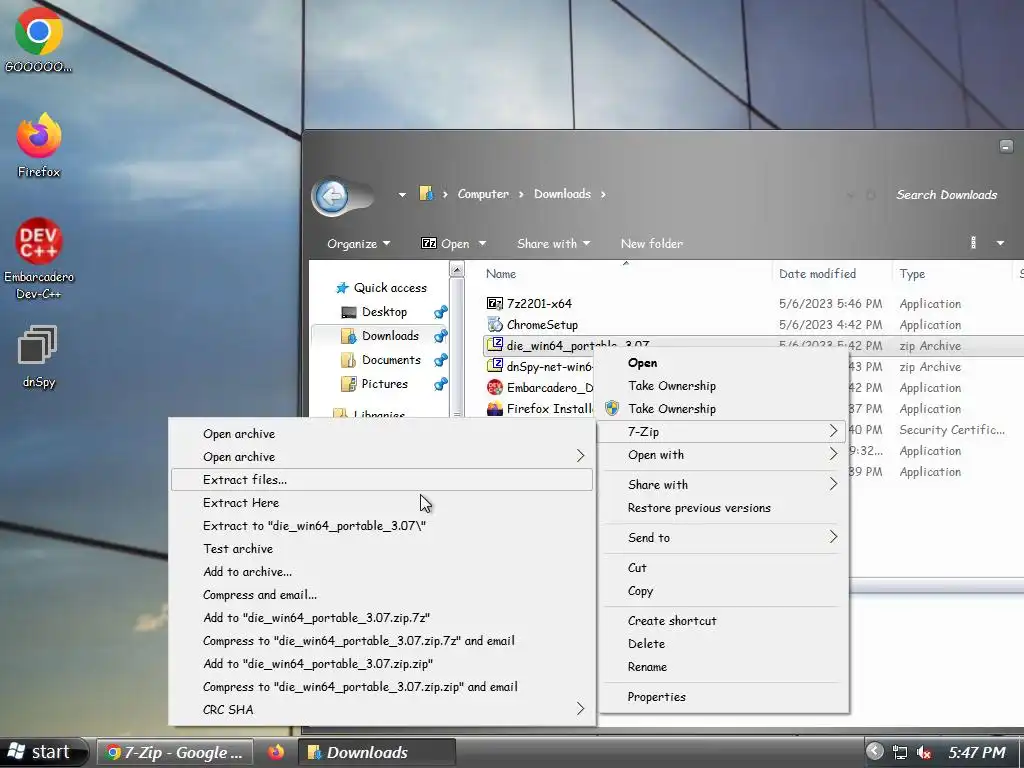Select Create shortcut

point(723,620)
